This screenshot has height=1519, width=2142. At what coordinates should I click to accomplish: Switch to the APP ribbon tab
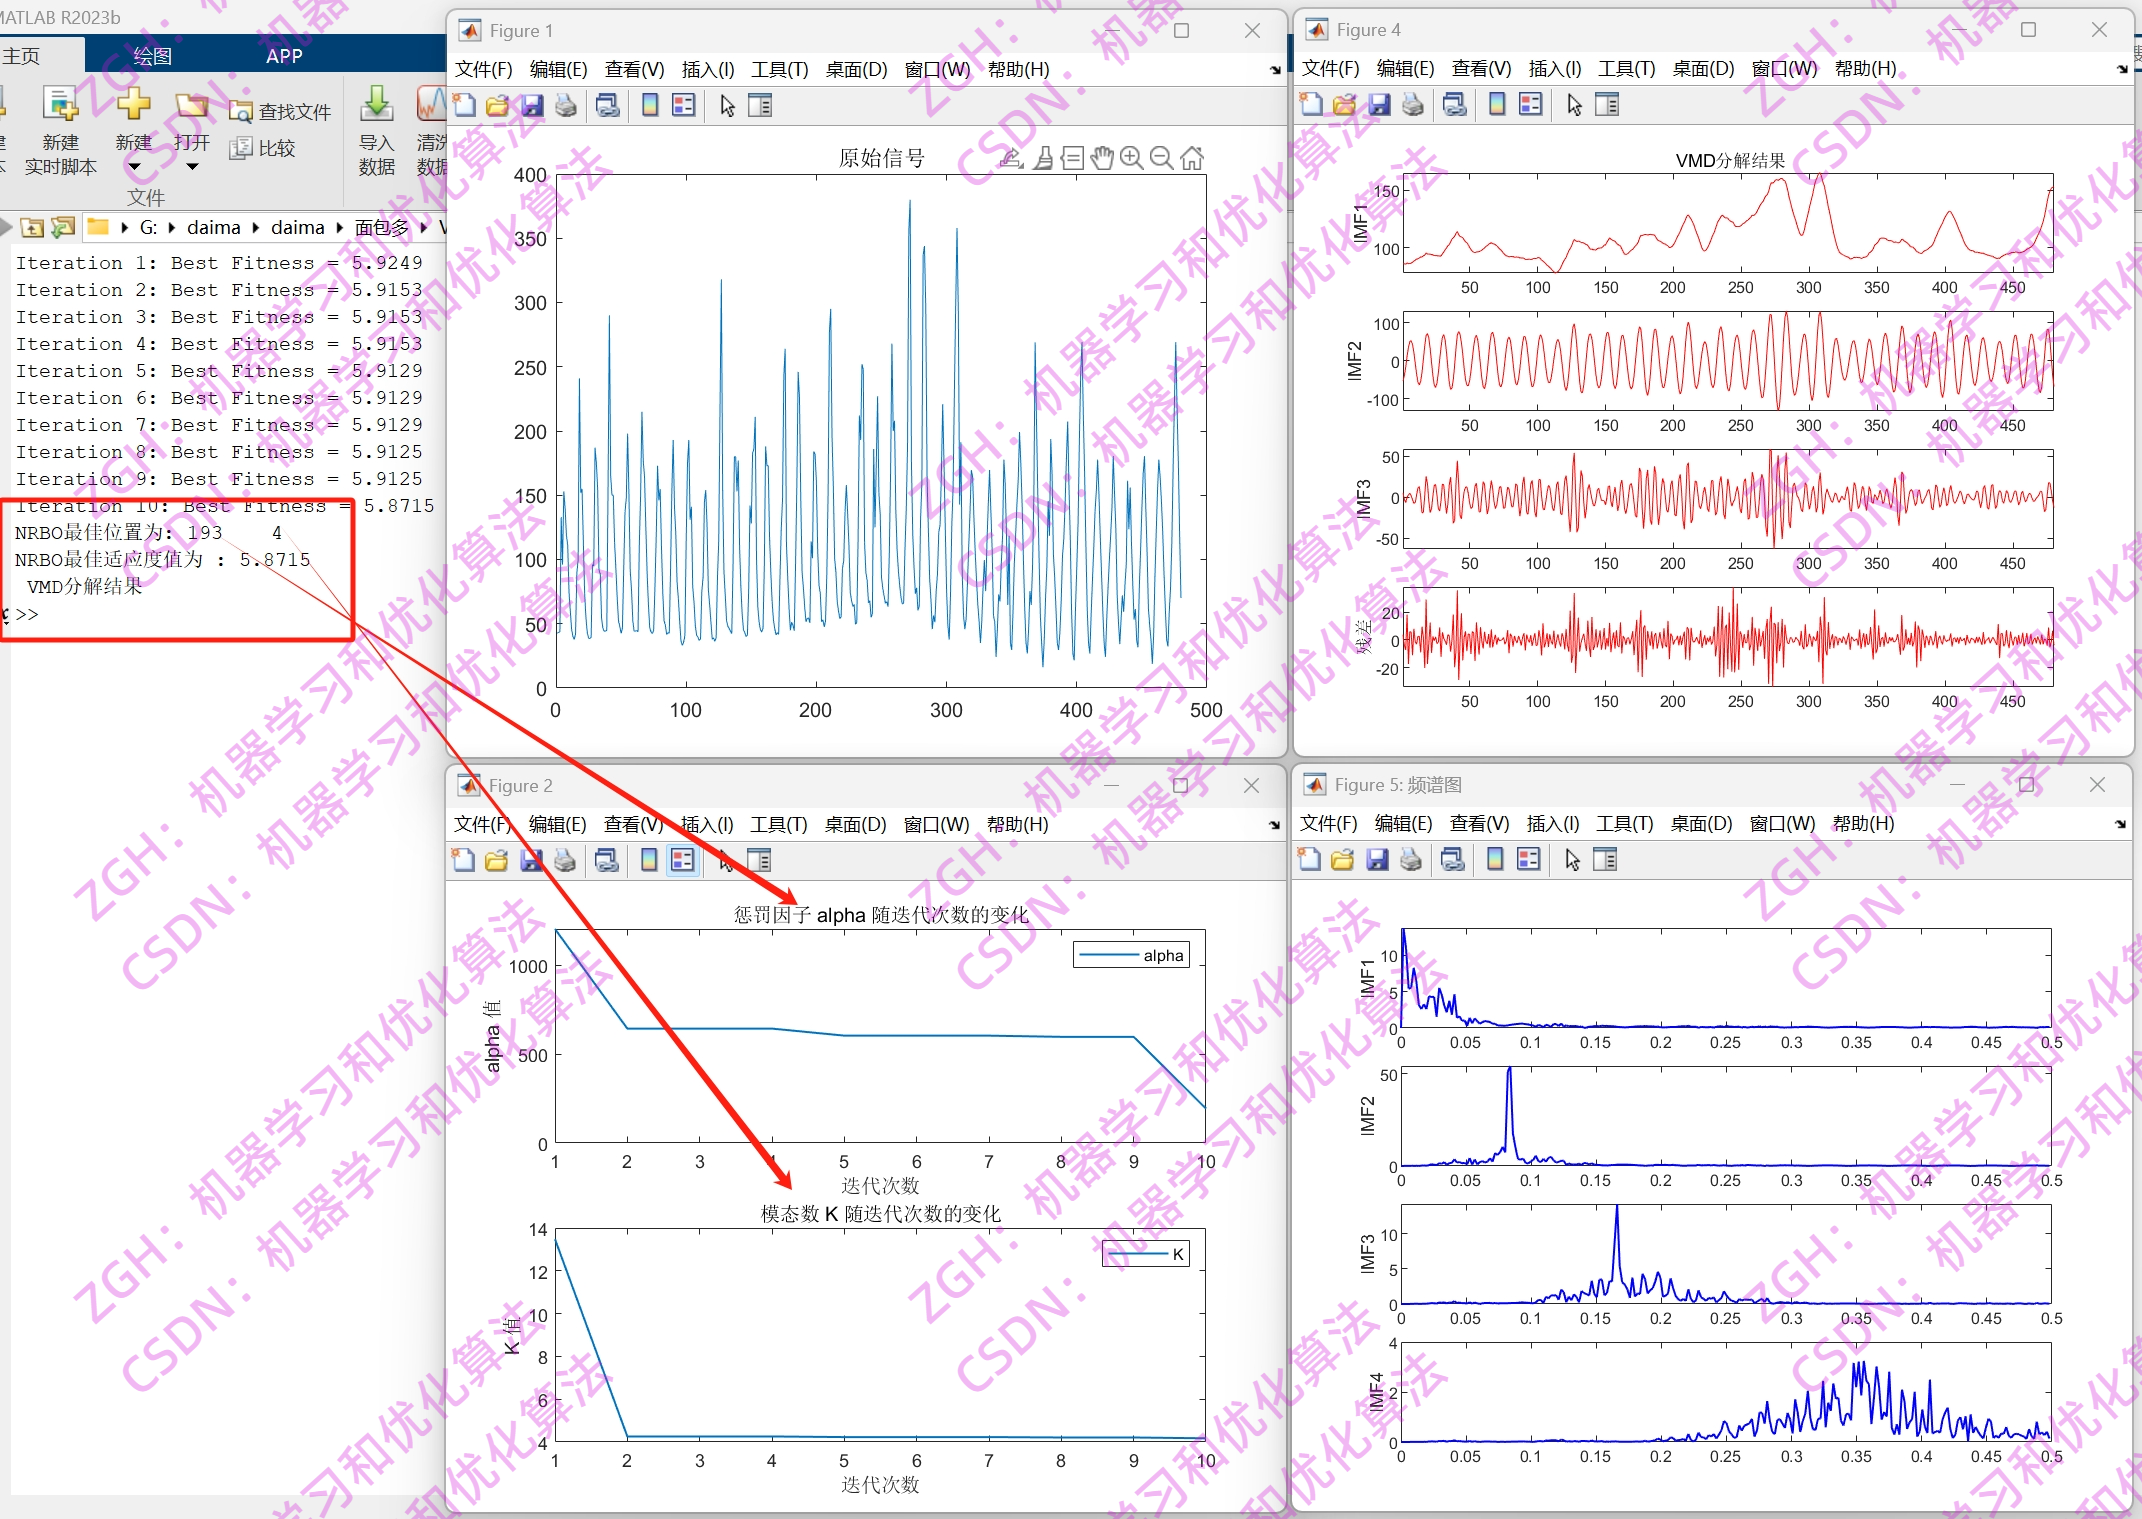tap(284, 56)
